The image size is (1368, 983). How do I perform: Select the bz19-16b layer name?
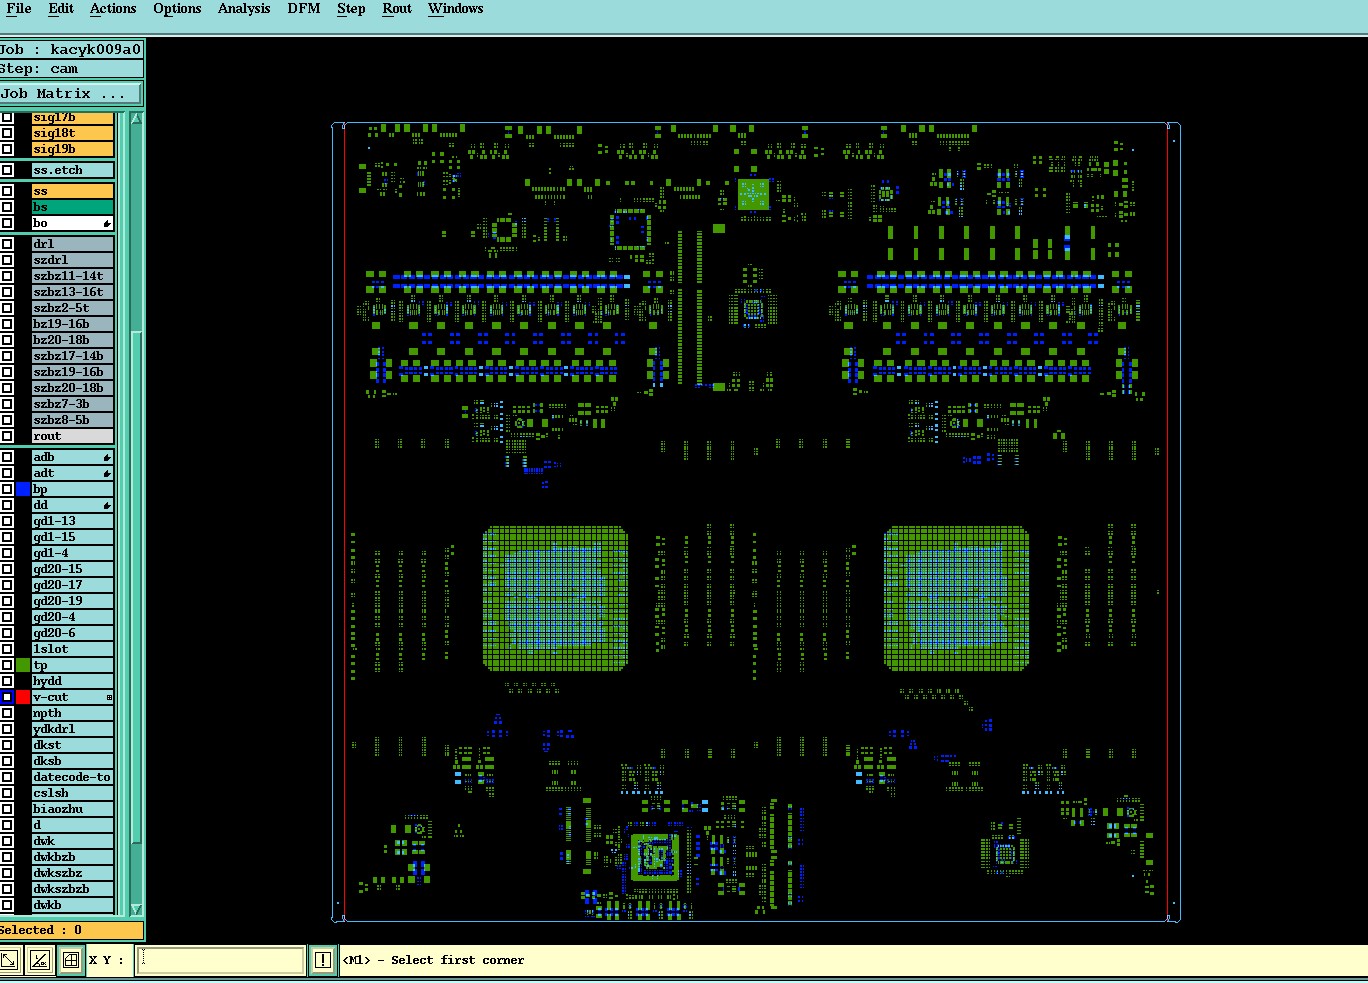click(x=72, y=324)
